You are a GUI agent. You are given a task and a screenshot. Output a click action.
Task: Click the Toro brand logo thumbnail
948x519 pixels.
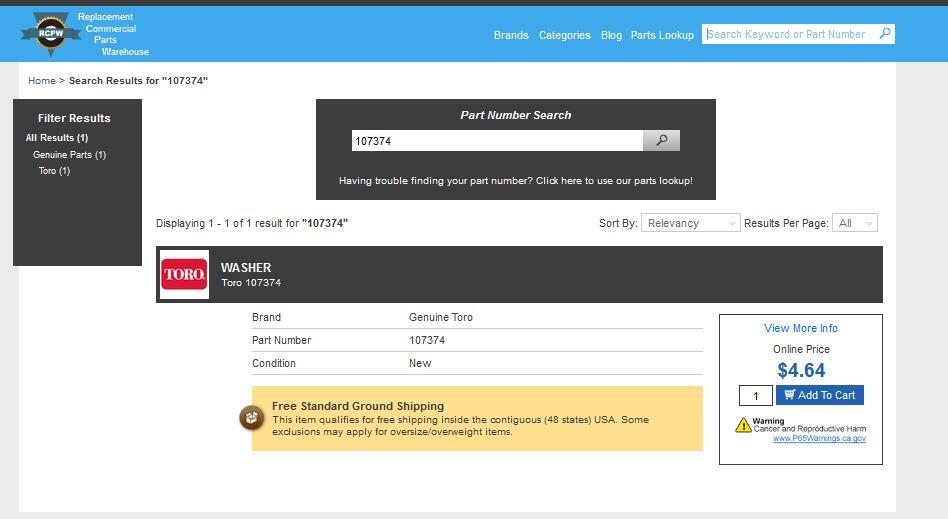(184, 275)
